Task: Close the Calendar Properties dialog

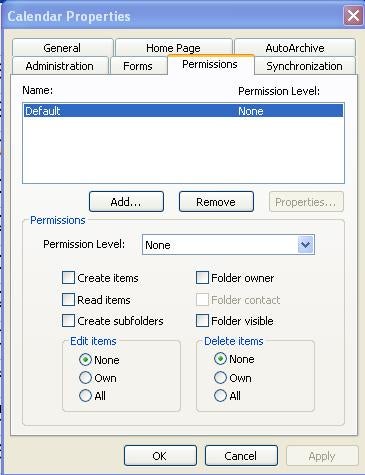Action: pos(353,16)
